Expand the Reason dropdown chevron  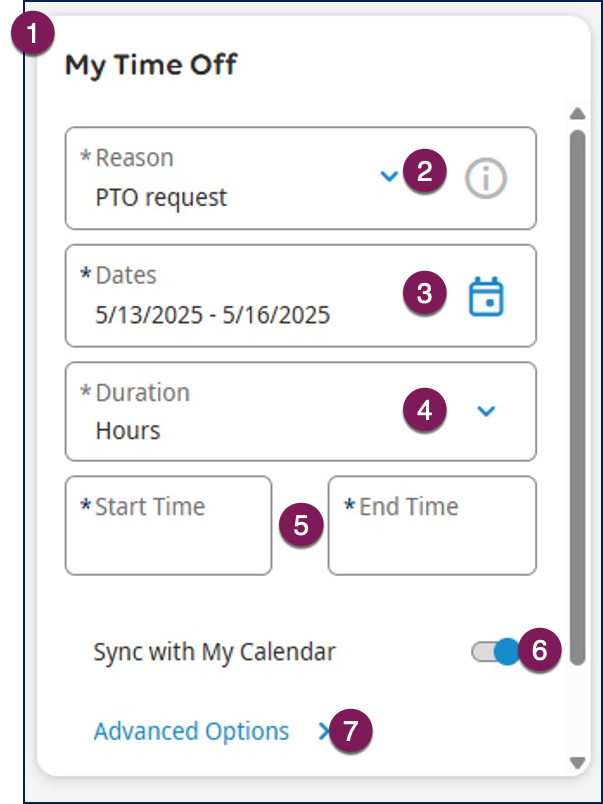coord(389,177)
